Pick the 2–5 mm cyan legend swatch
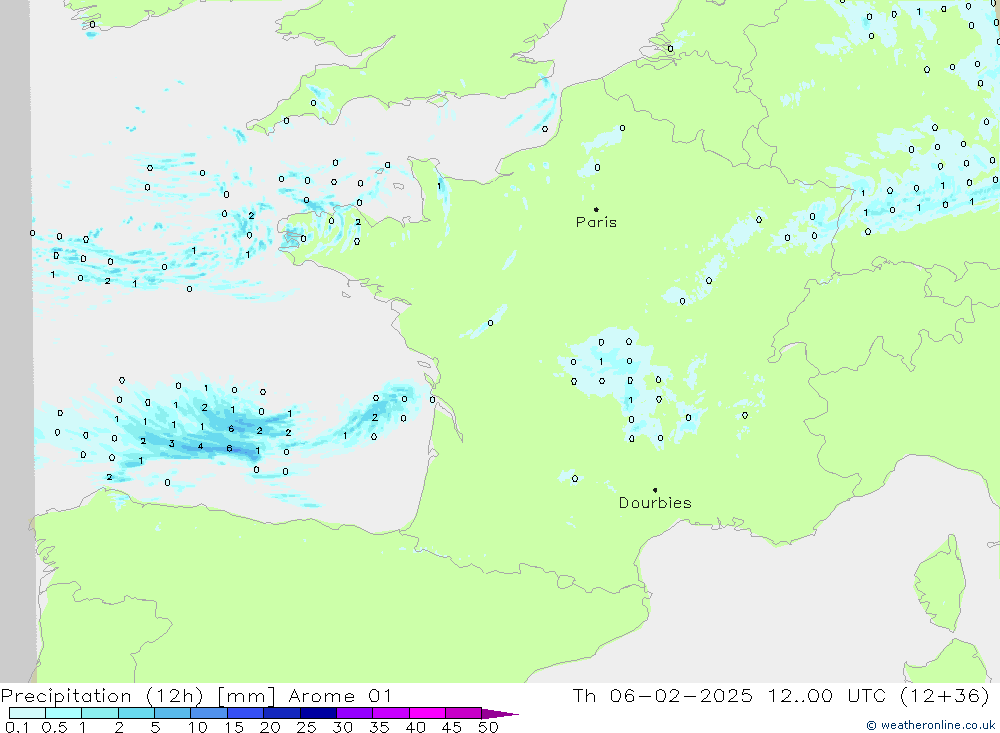Image resolution: width=1000 pixels, height=733 pixels. 136,713
